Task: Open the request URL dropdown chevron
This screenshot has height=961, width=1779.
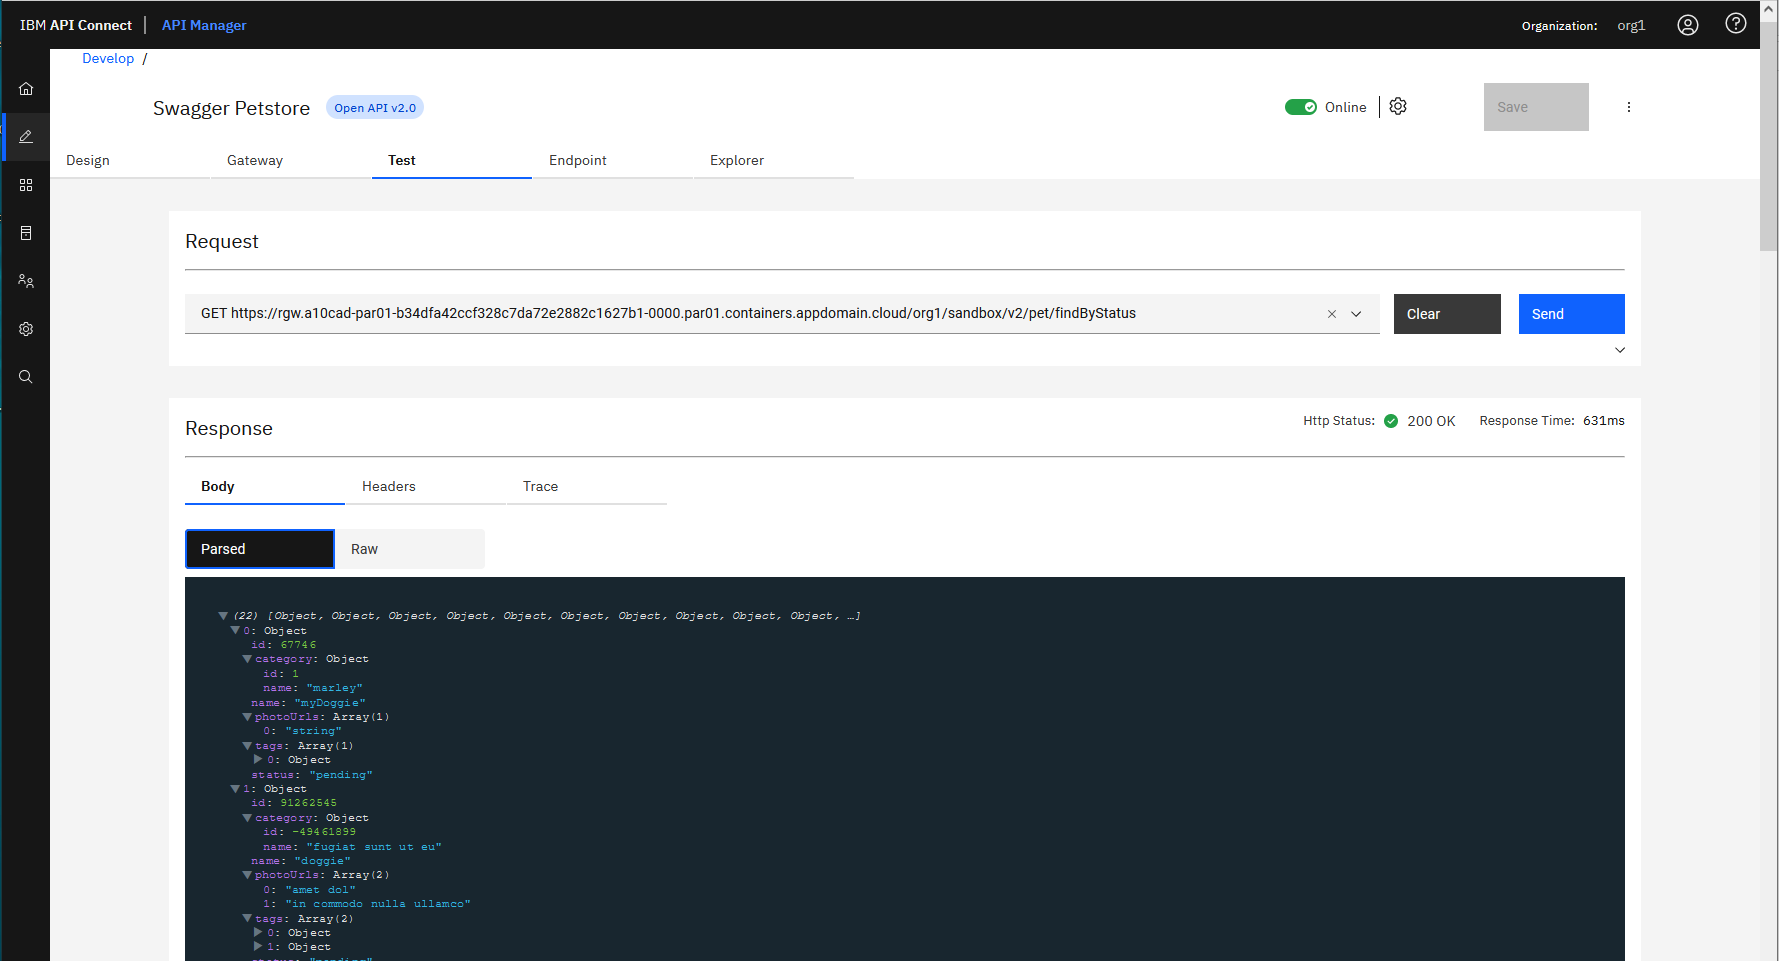Action: (1356, 314)
